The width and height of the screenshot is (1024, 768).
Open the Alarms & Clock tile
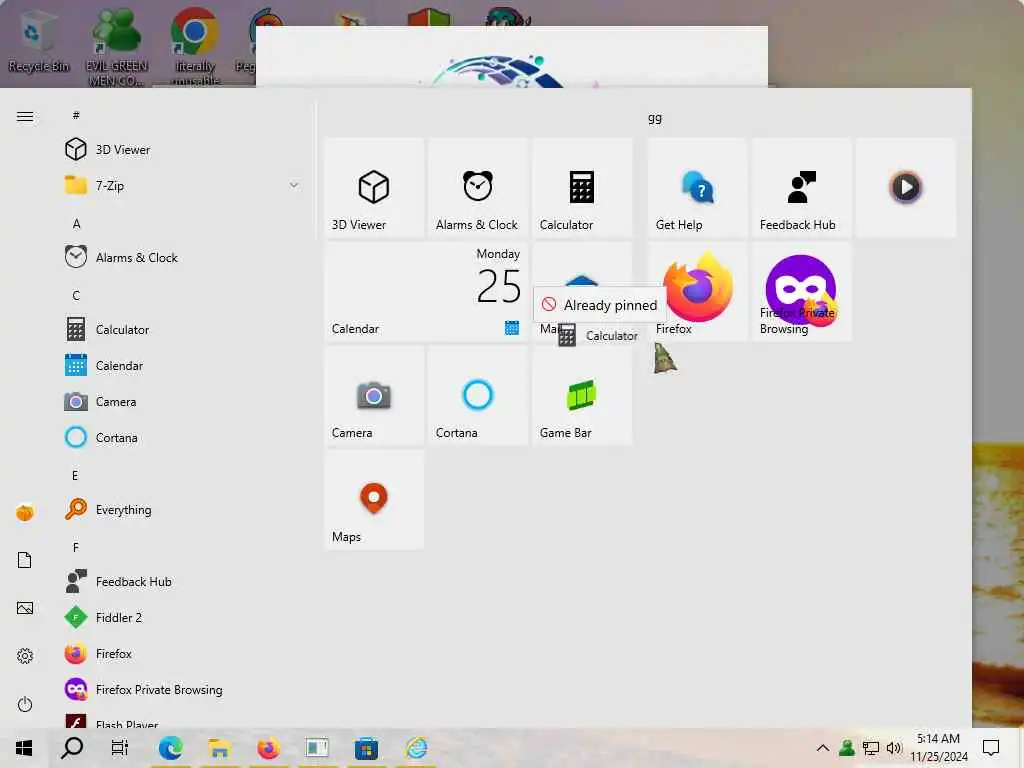click(478, 187)
